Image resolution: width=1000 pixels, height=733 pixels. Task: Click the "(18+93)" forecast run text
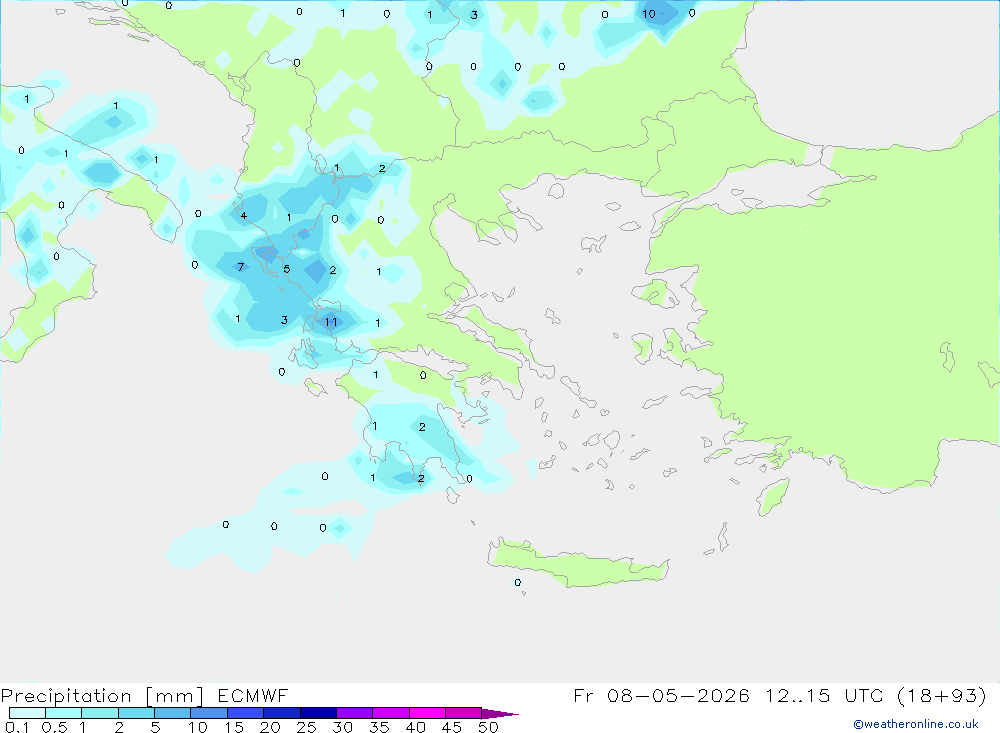point(942,695)
